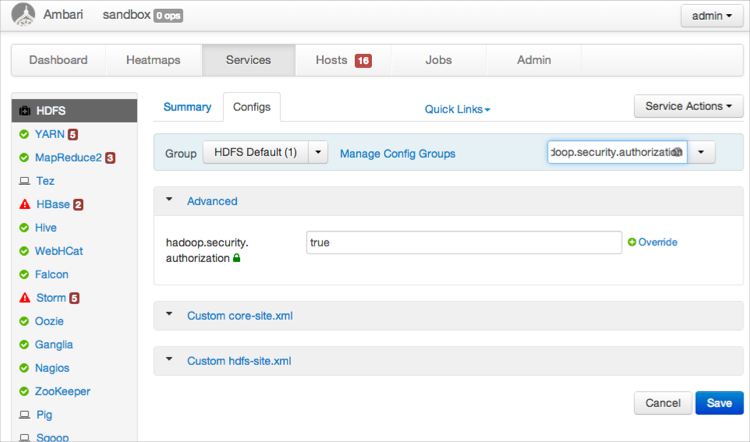Click the YARN alert count badge
Viewport: 750px width, 442px height.
tap(73, 134)
